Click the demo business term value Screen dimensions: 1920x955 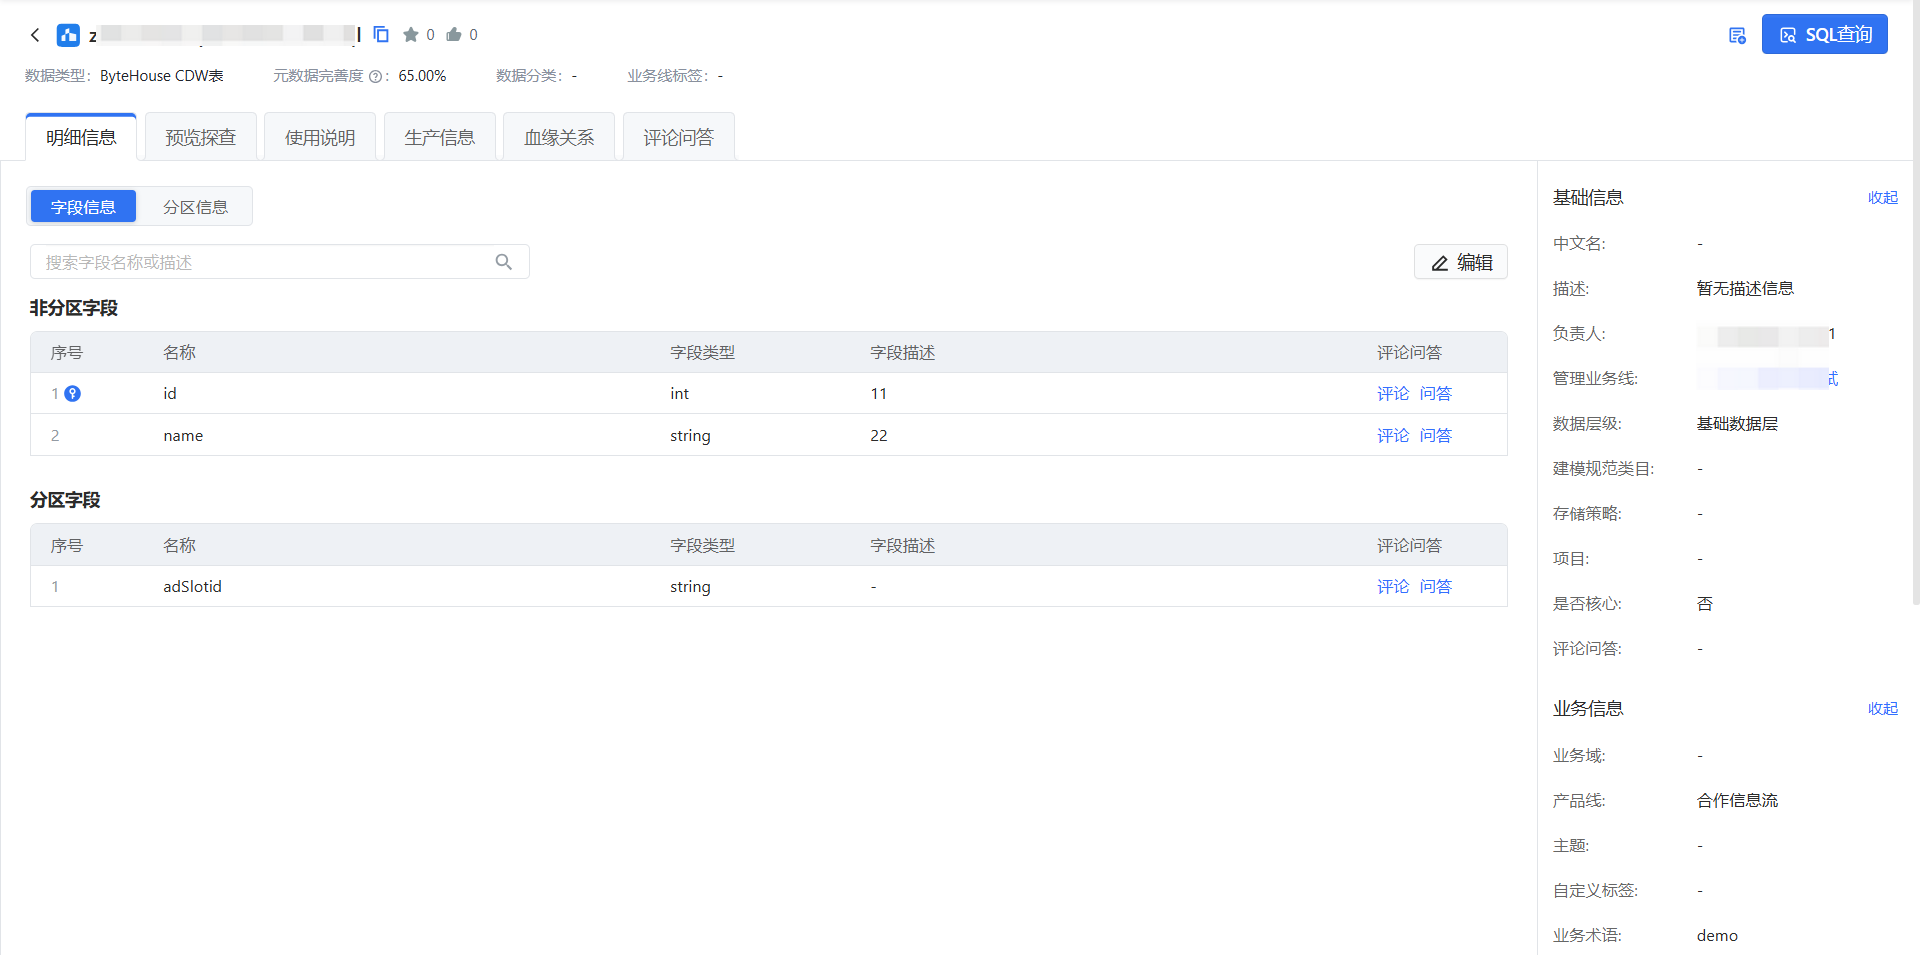[1717, 936]
